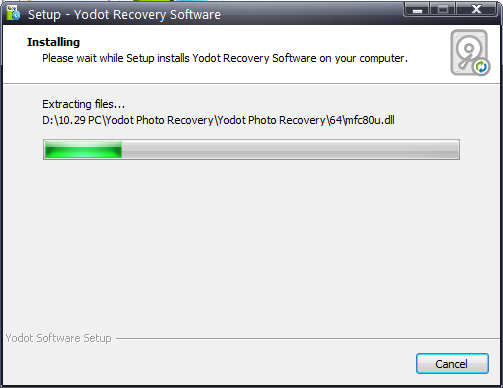Click the bold 'Installing' heading
This screenshot has height=388, width=503.
pyautogui.click(x=53, y=42)
